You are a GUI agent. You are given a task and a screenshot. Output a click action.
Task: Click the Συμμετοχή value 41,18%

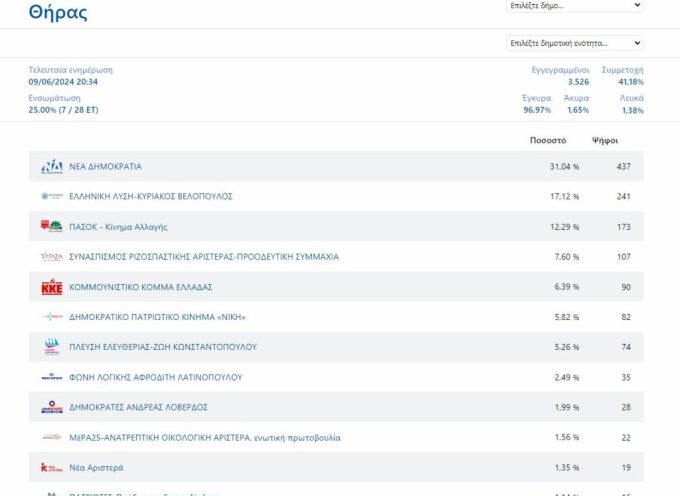click(631, 82)
